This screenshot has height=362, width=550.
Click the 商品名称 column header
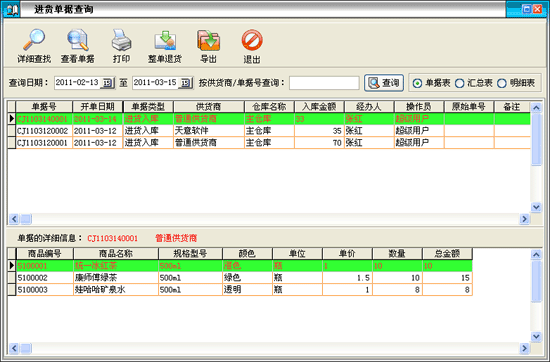[116, 254]
